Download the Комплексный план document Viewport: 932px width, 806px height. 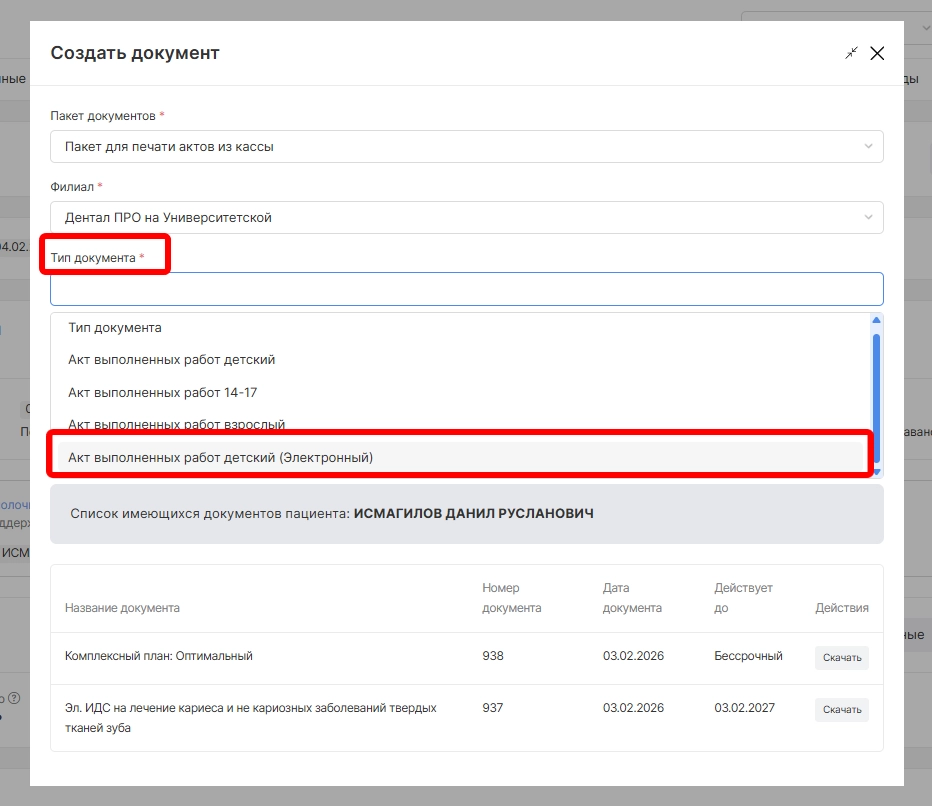click(841, 657)
